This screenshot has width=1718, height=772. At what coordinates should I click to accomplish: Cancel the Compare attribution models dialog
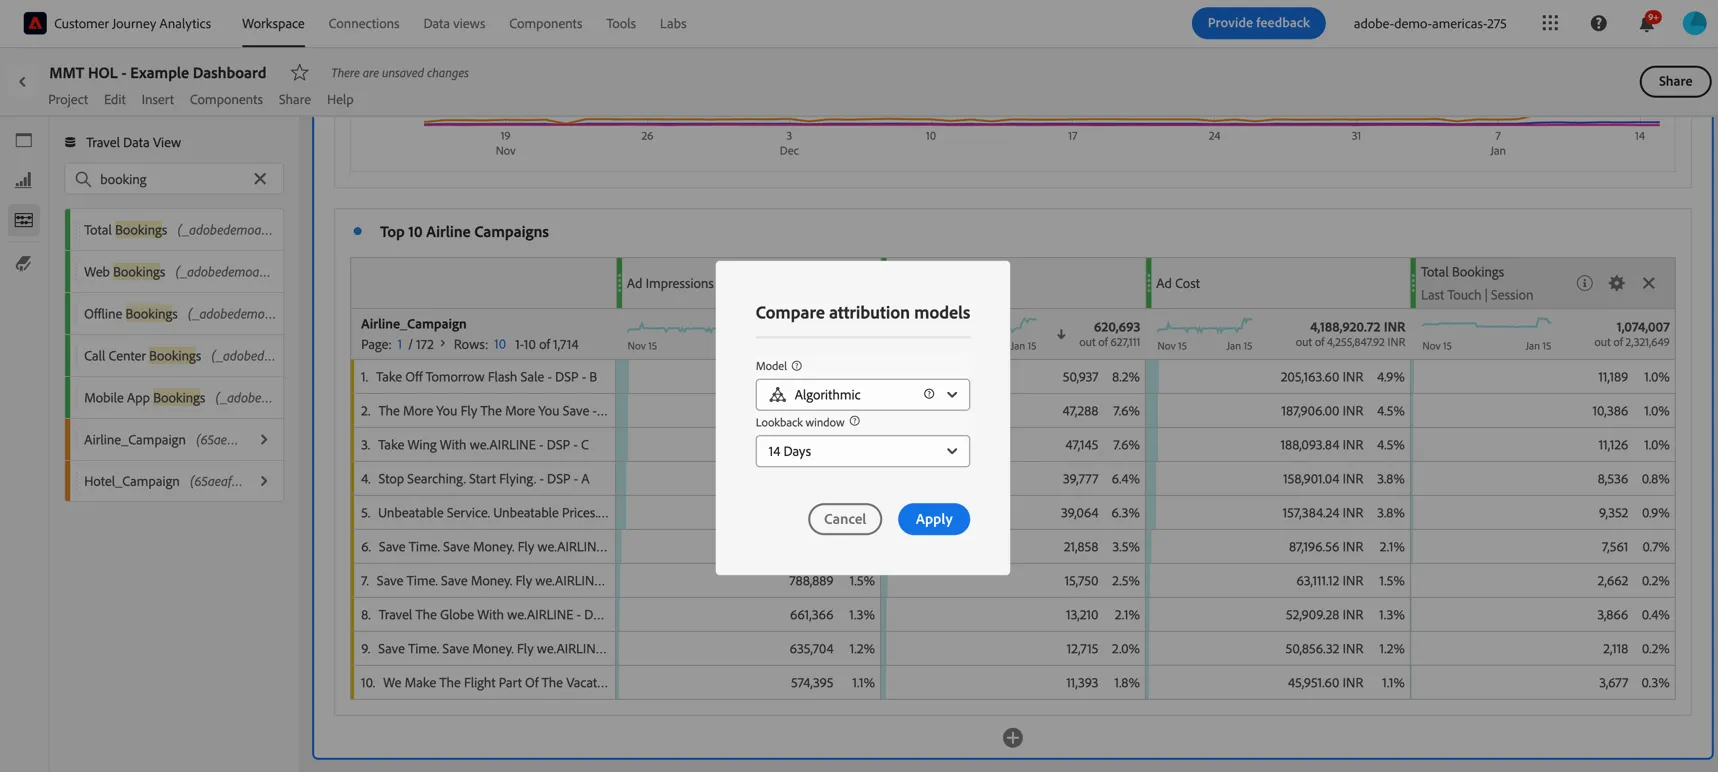[x=845, y=519]
